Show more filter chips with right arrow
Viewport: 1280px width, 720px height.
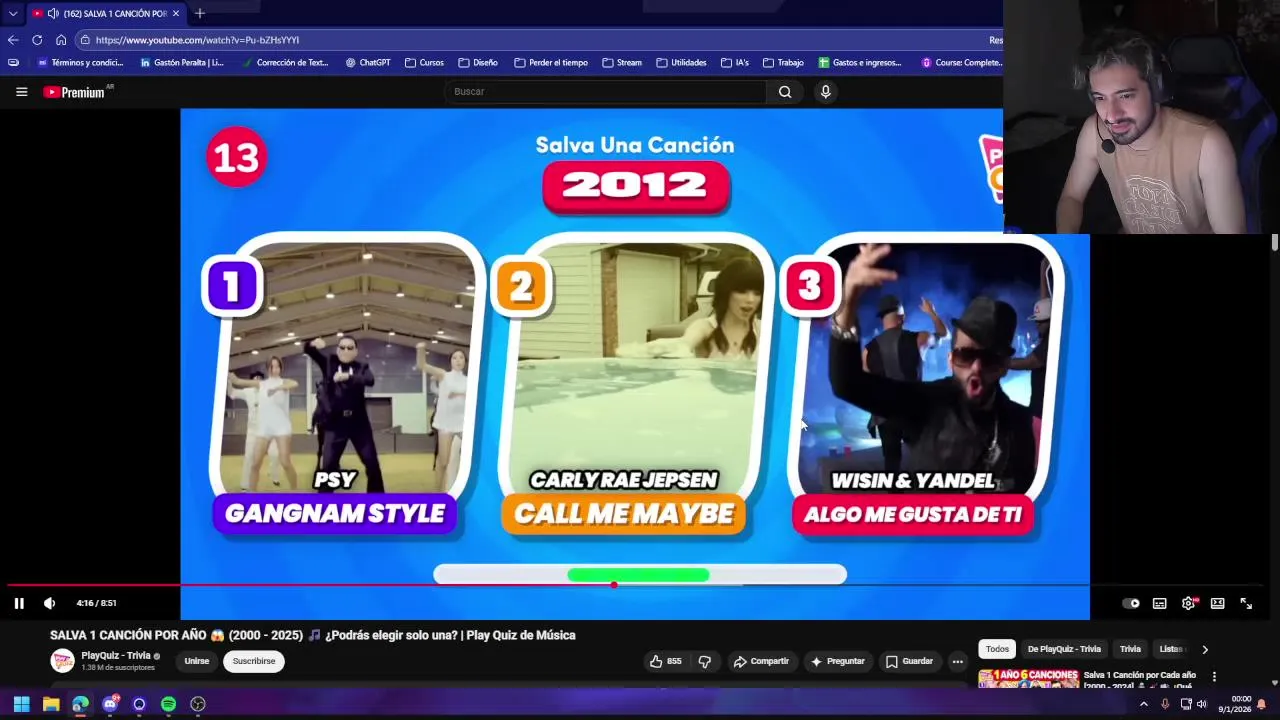[1205, 649]
